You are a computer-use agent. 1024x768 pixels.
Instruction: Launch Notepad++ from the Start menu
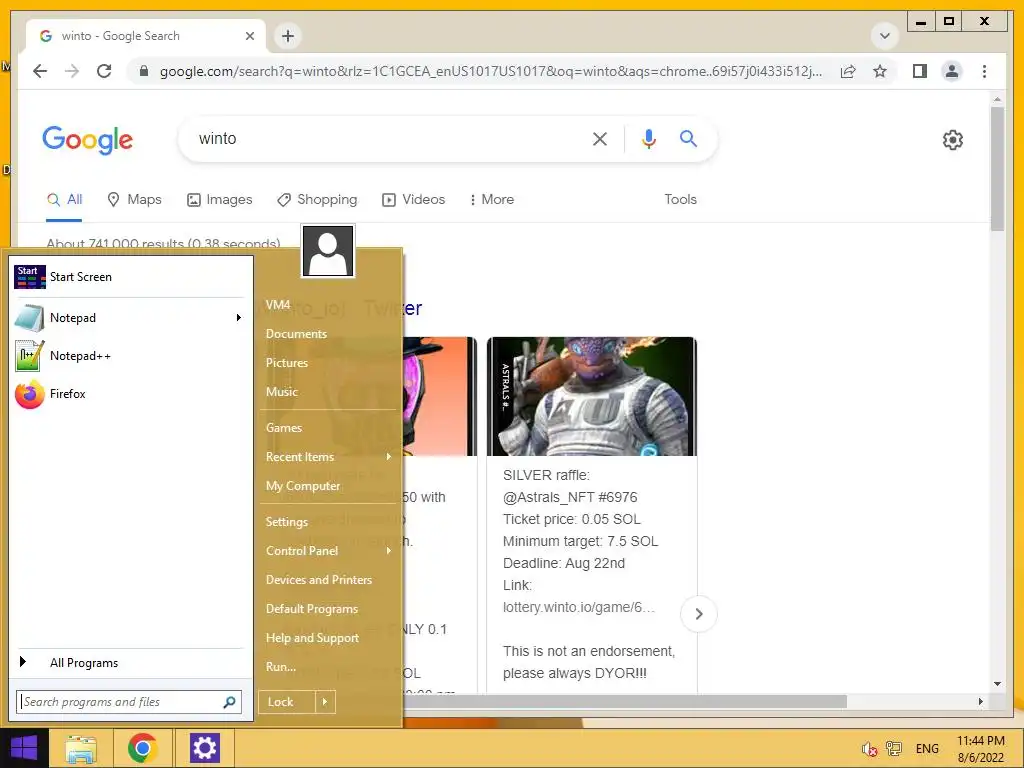[x=131, y=356]
